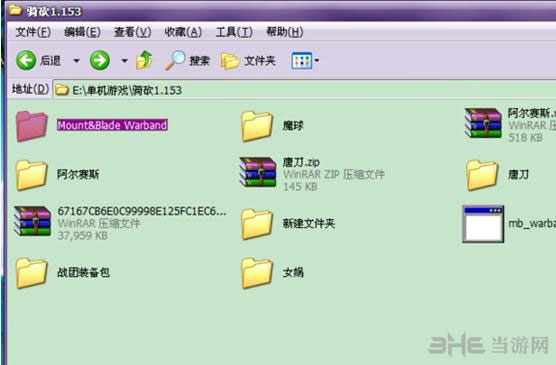The image size is (556, 365).
Task: Click the 阿尔赛斯 archive file name
Action: (532, 114)
